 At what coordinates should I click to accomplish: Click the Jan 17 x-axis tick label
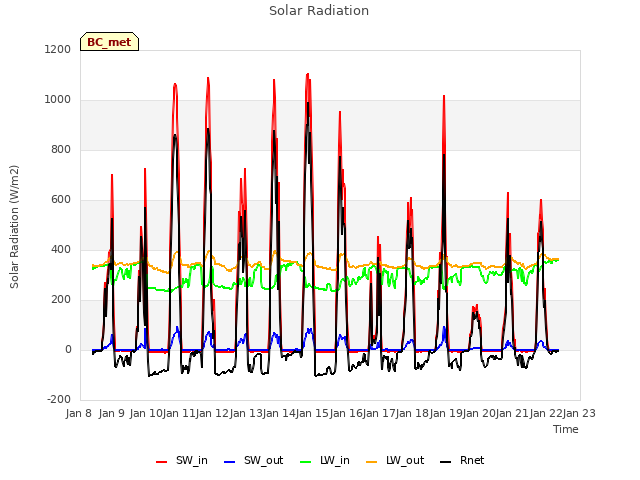tap(379, 413)
